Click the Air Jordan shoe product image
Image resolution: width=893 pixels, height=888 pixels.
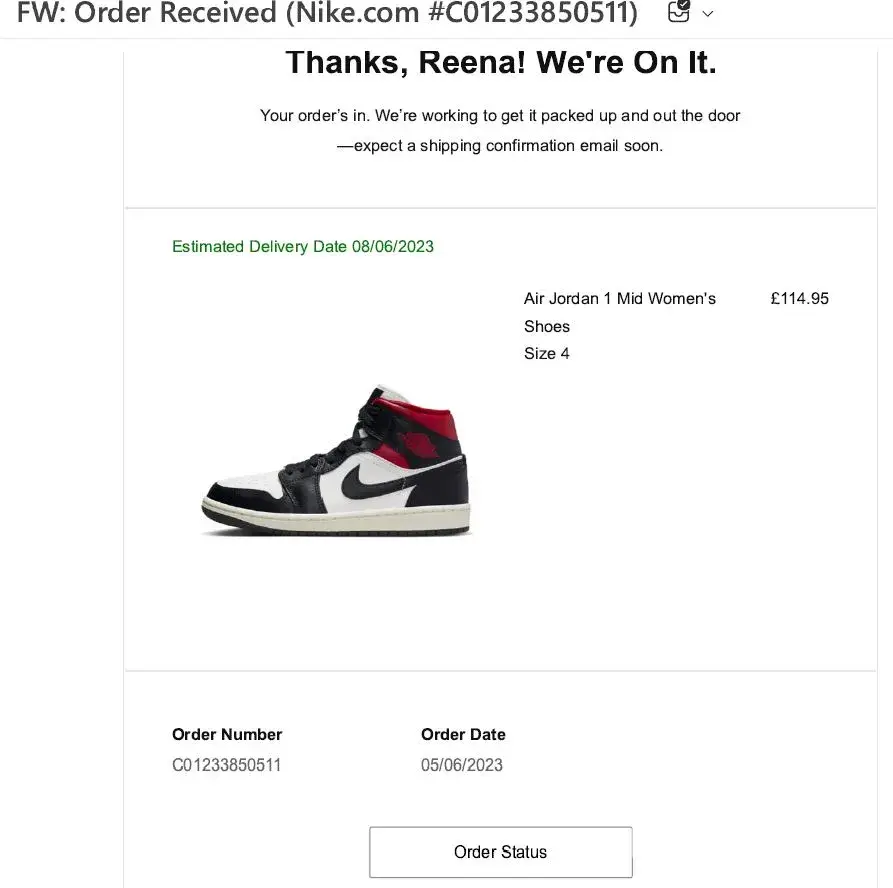click(336, 461)
